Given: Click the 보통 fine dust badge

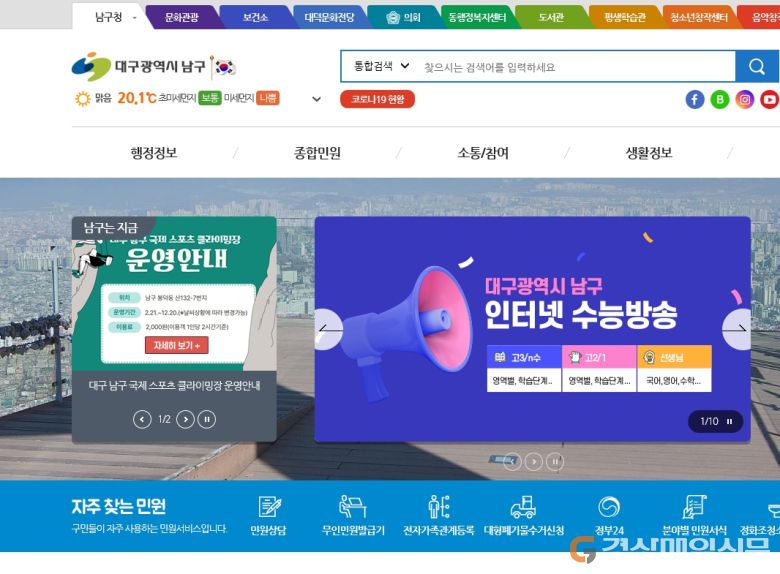Looking at the screenshot, I should [x=209, y=98].
